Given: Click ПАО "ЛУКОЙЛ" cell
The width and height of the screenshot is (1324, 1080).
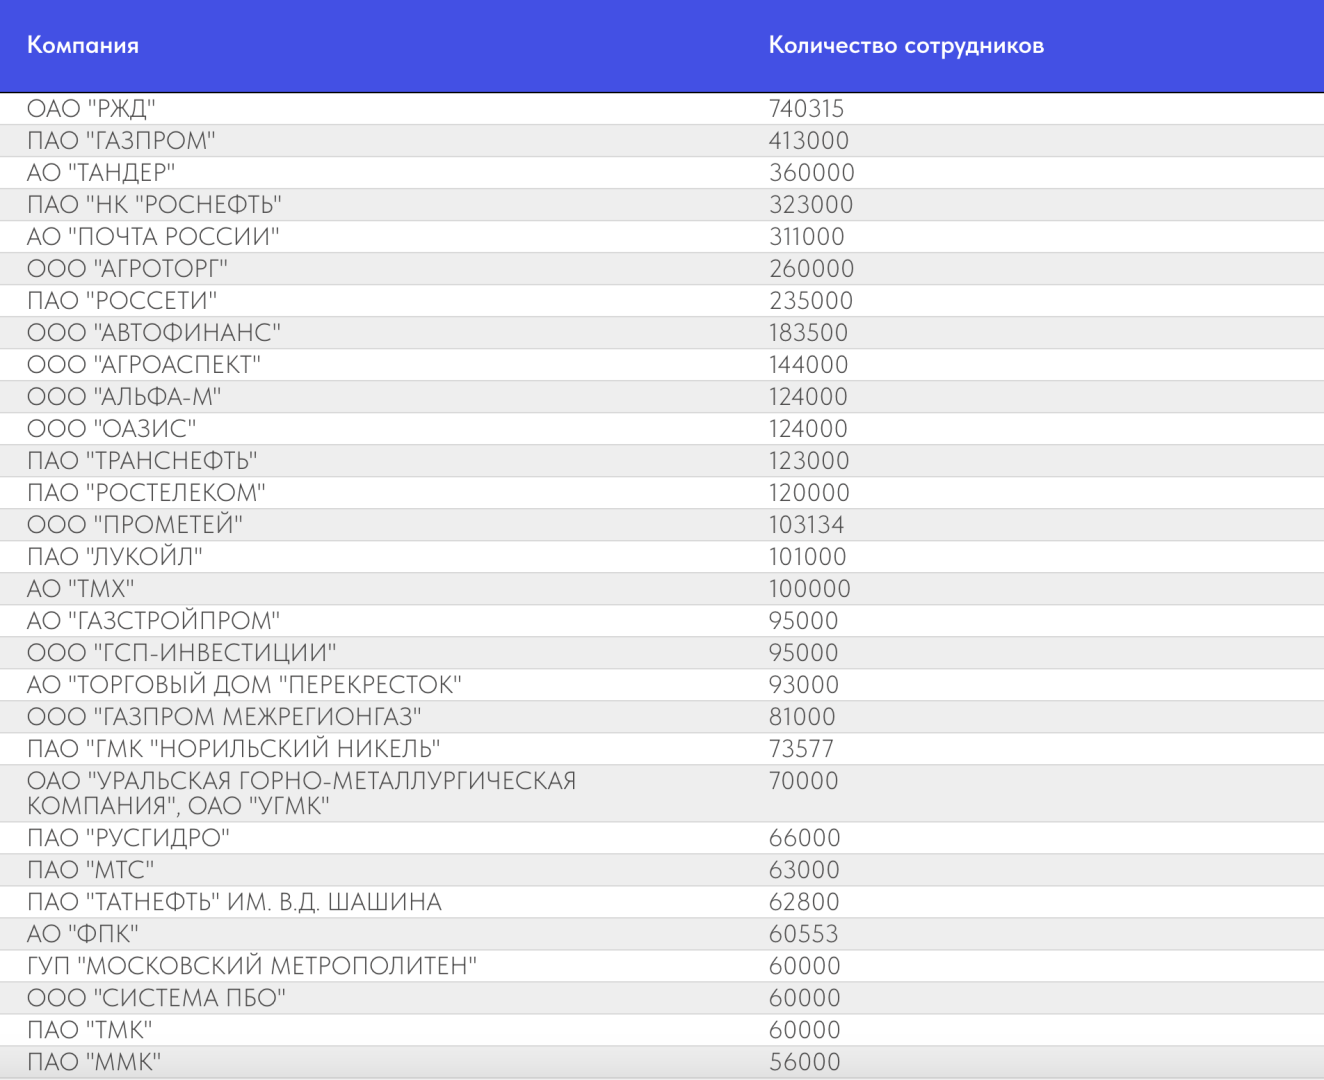Looking at the screenshot, I should (x=115, y=556).
